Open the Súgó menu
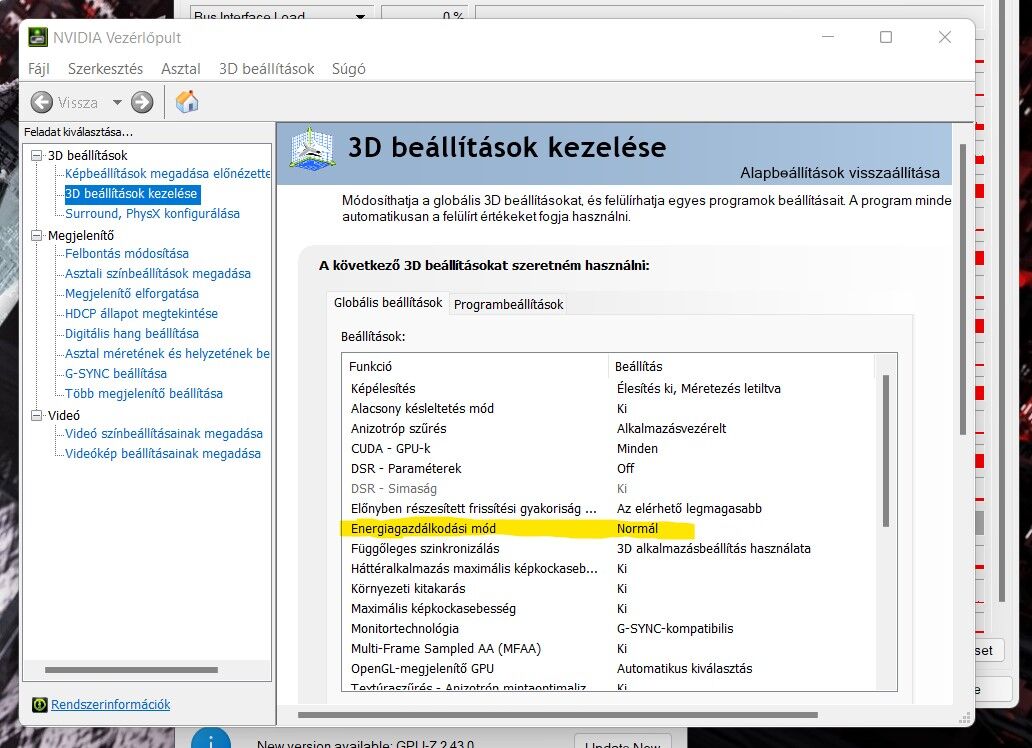Viewport: 1032px width, 748px height. pos(349,68)
